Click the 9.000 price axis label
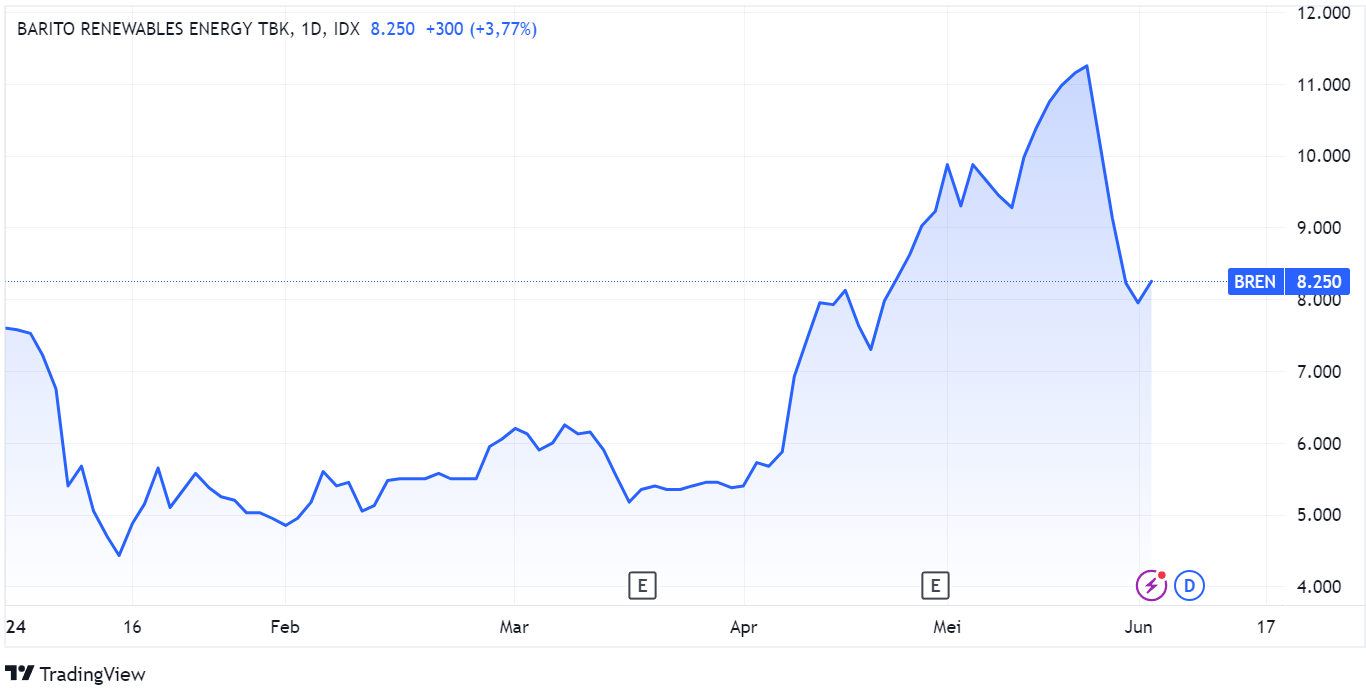The width and height of the screenshot is (1366, 697). [x=1320, y=228]
